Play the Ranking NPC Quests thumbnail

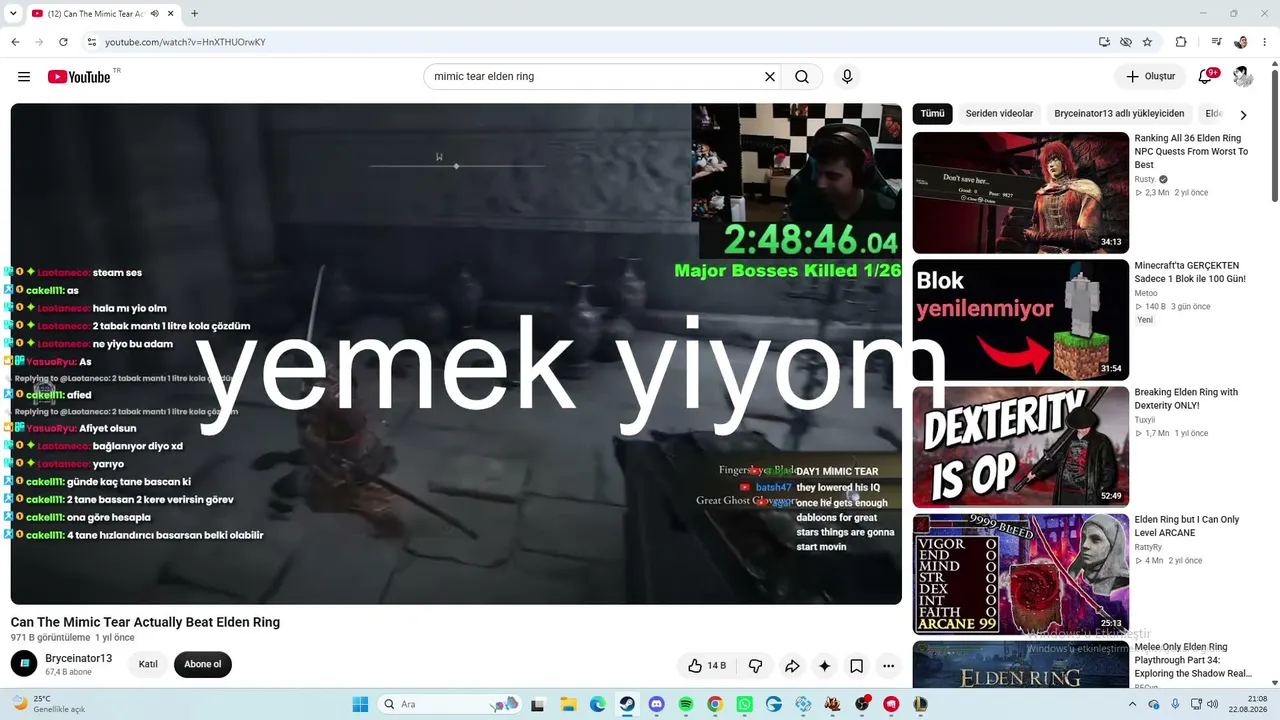(x=1021, y=193)
